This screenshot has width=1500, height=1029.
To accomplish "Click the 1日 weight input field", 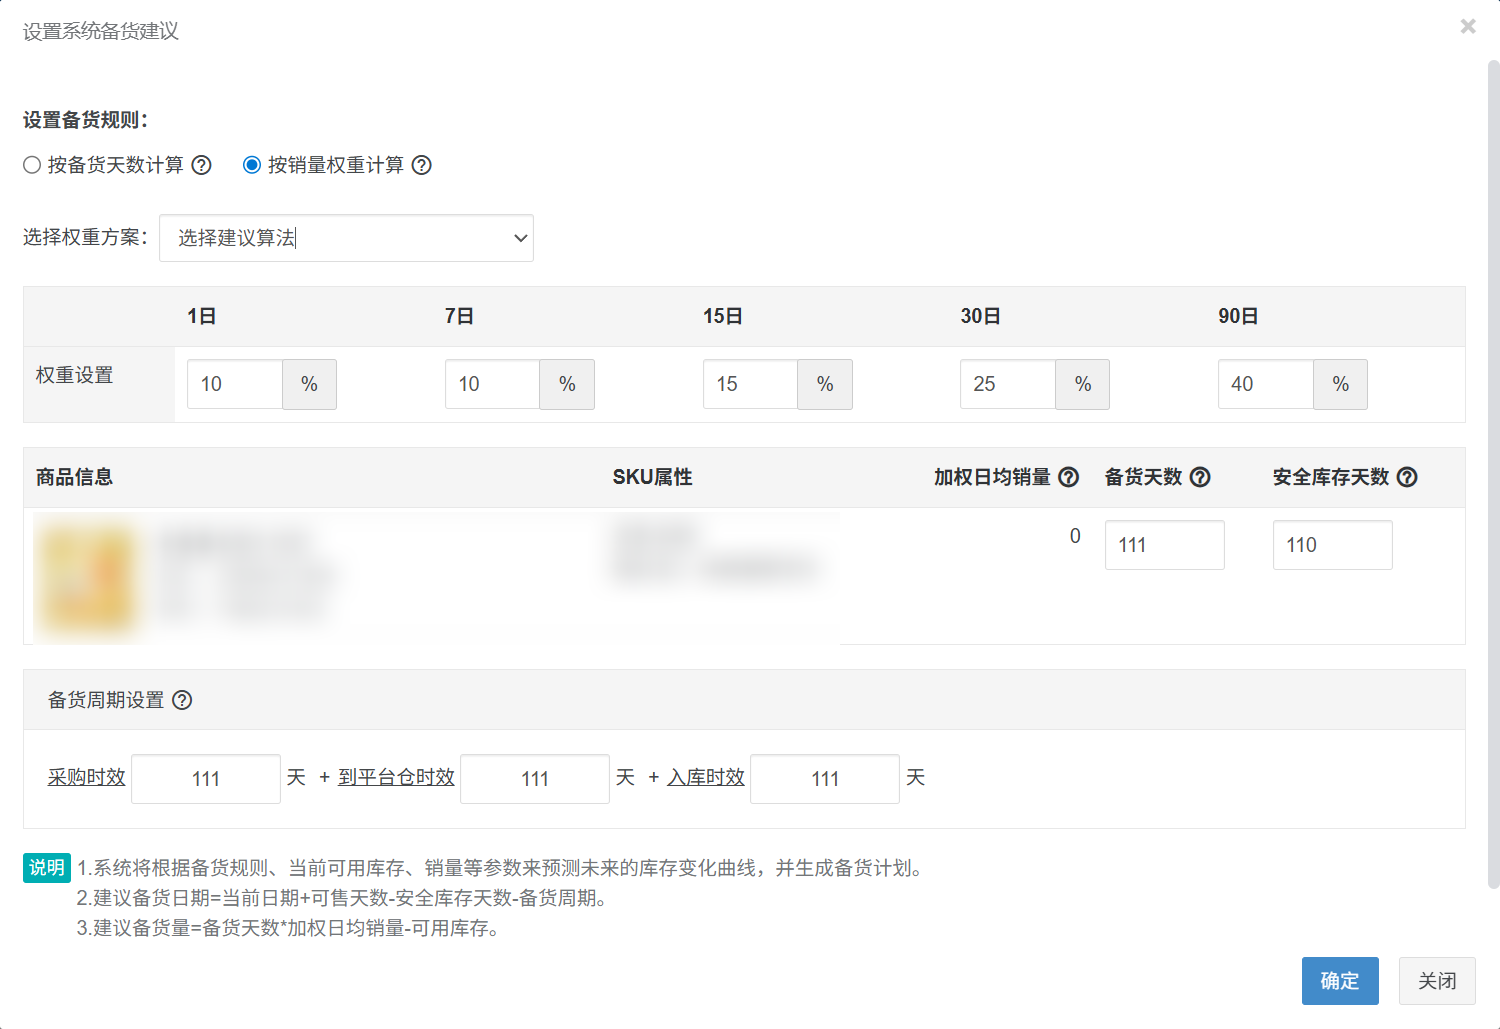I will point(235,384).
